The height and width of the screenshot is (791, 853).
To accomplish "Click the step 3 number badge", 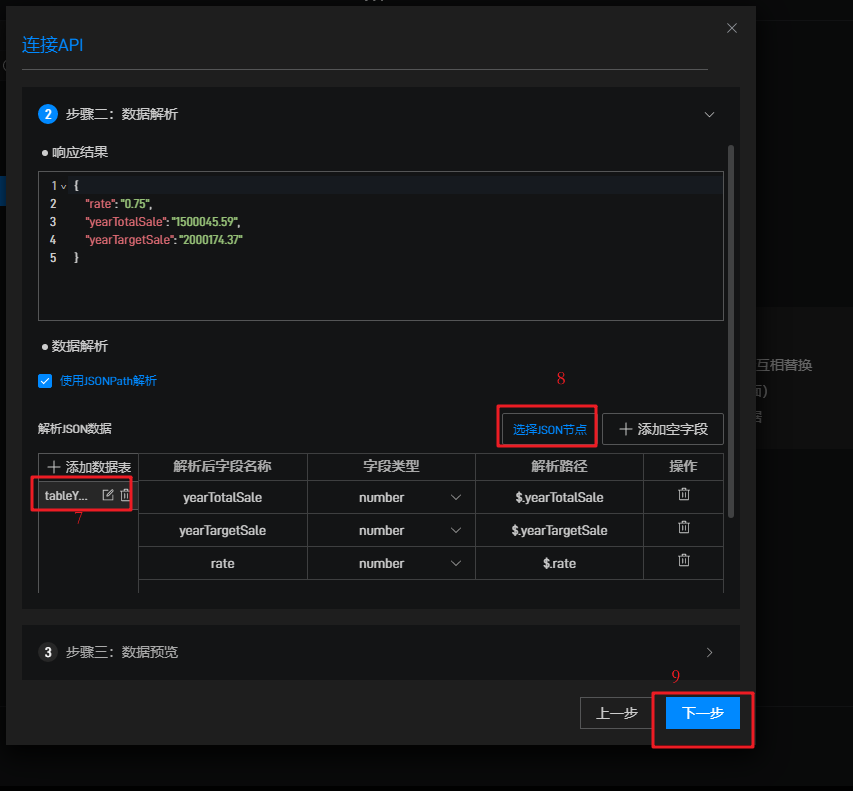I will point(48,652).
